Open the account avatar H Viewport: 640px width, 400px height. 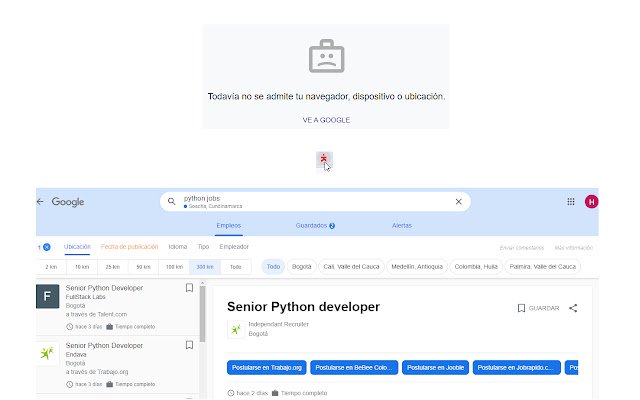[x=591, y=202]
